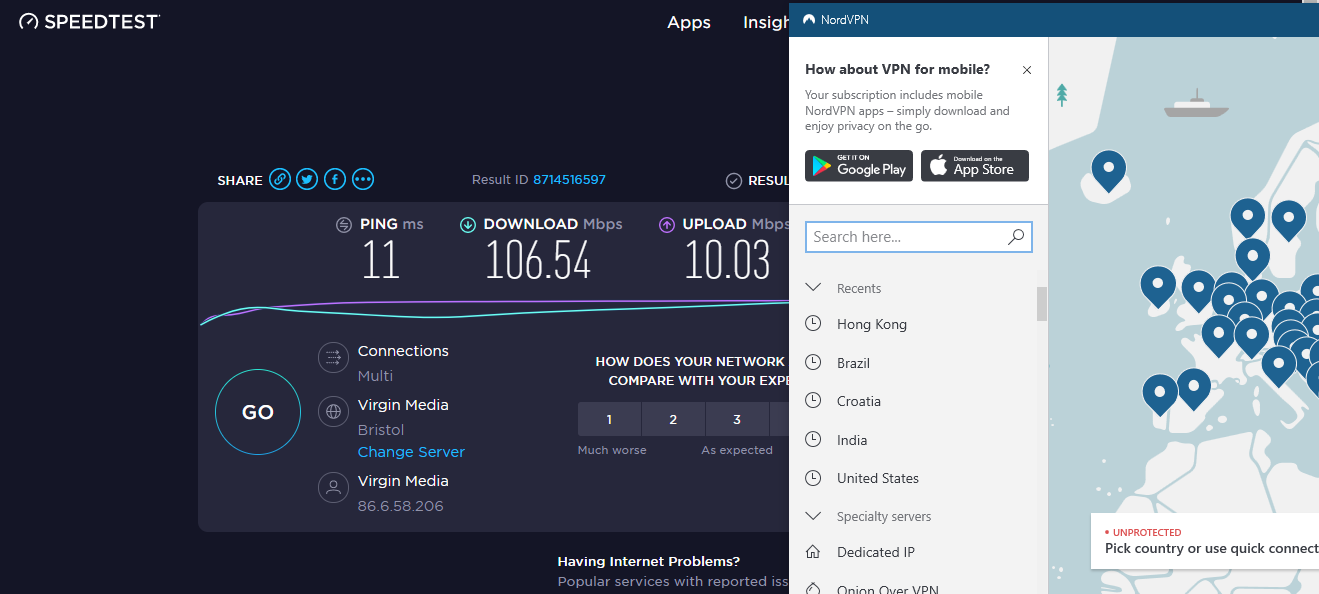Click the 10.03 upload speed value
The width and height of the screenshot is (1319, 594).
pos(727,261)
